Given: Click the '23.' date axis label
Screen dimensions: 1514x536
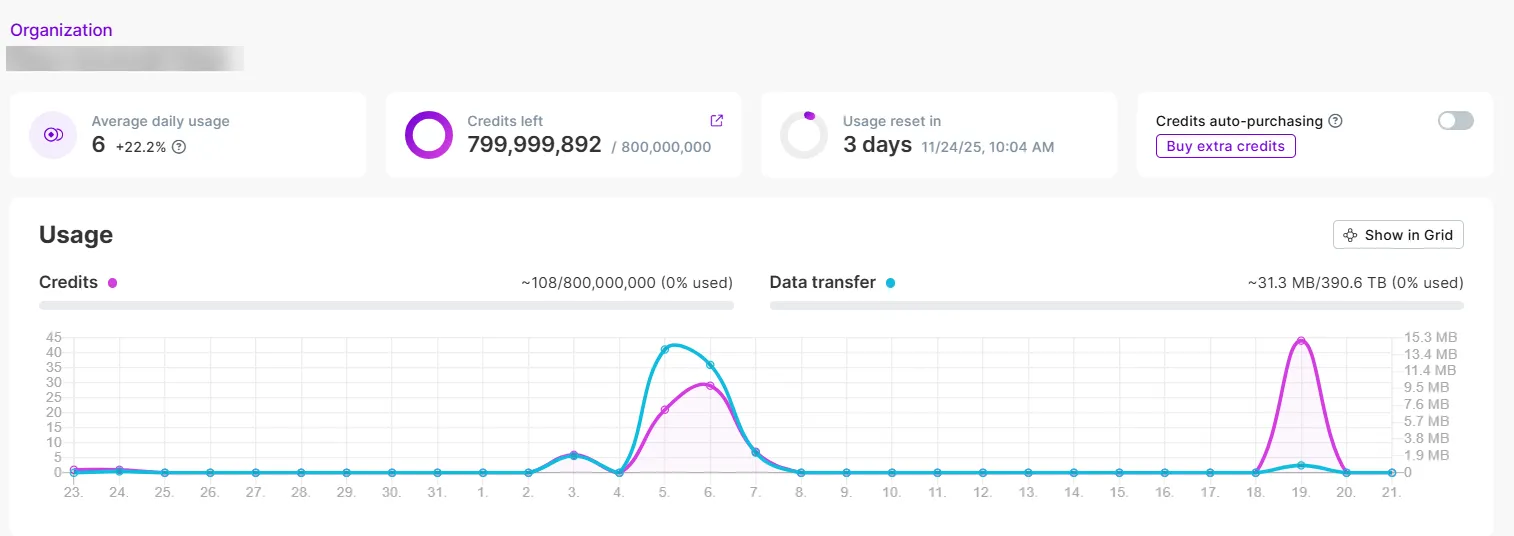Looking at the screenshot, I should tap(73, 493).
